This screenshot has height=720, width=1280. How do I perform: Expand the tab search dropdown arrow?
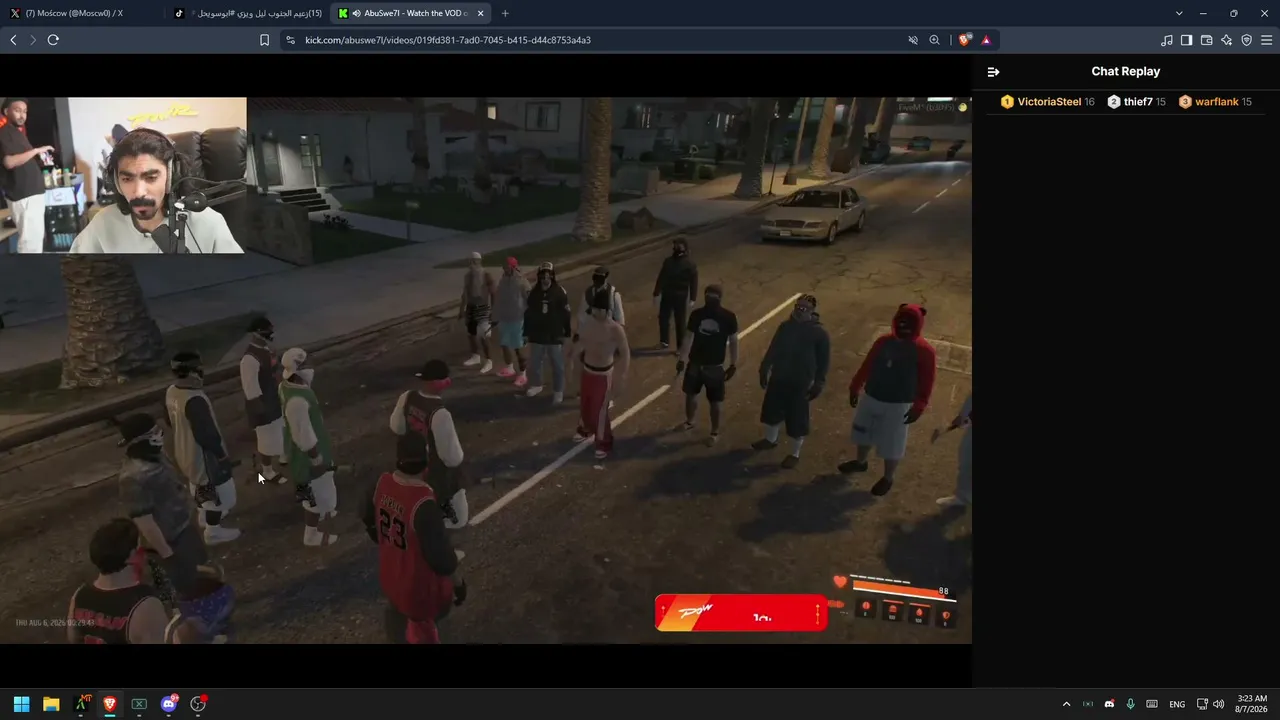coord(1179,13)
